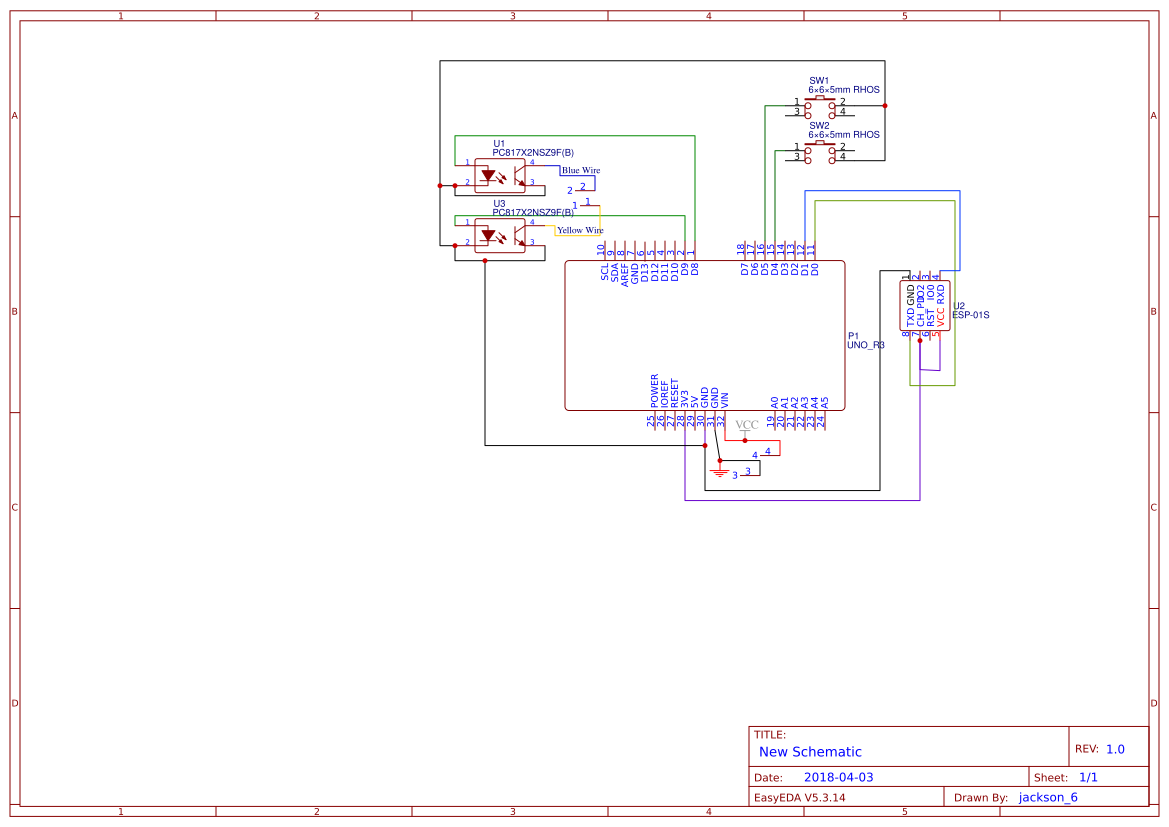Click the jackson_6 drawn-by name
1169x827 pixels.
coord(1049,797)
